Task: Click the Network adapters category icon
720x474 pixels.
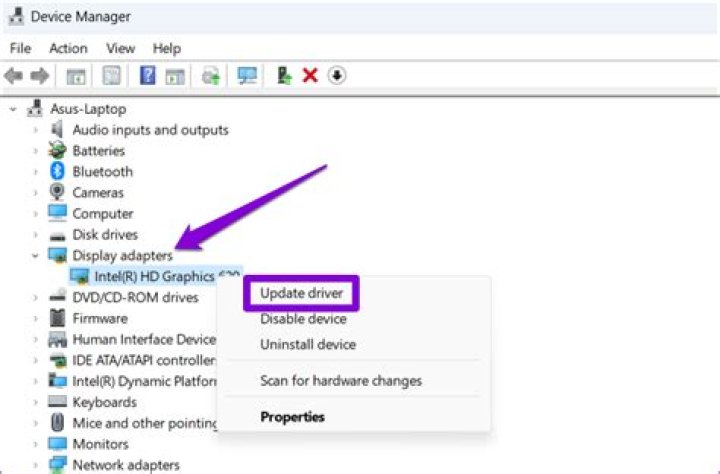Action: [x=57, y=464]
